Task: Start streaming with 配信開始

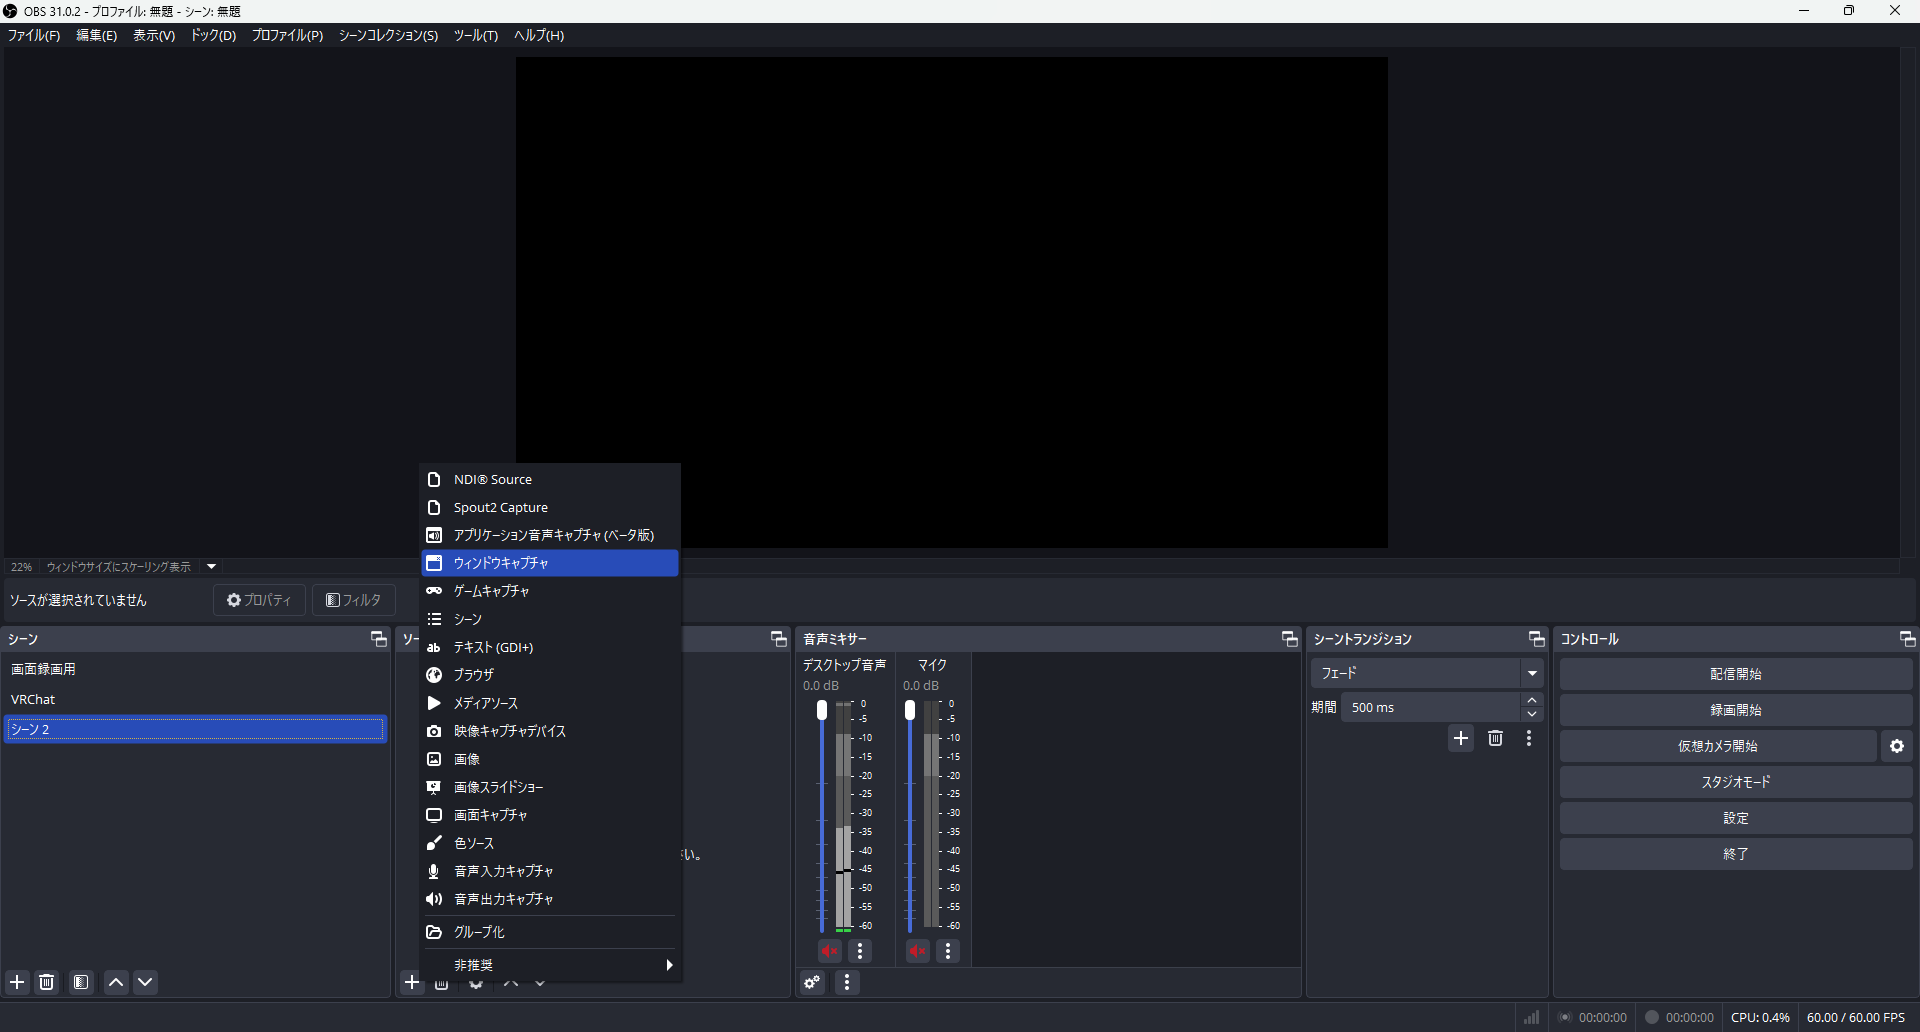Action: pos(1735,673)
